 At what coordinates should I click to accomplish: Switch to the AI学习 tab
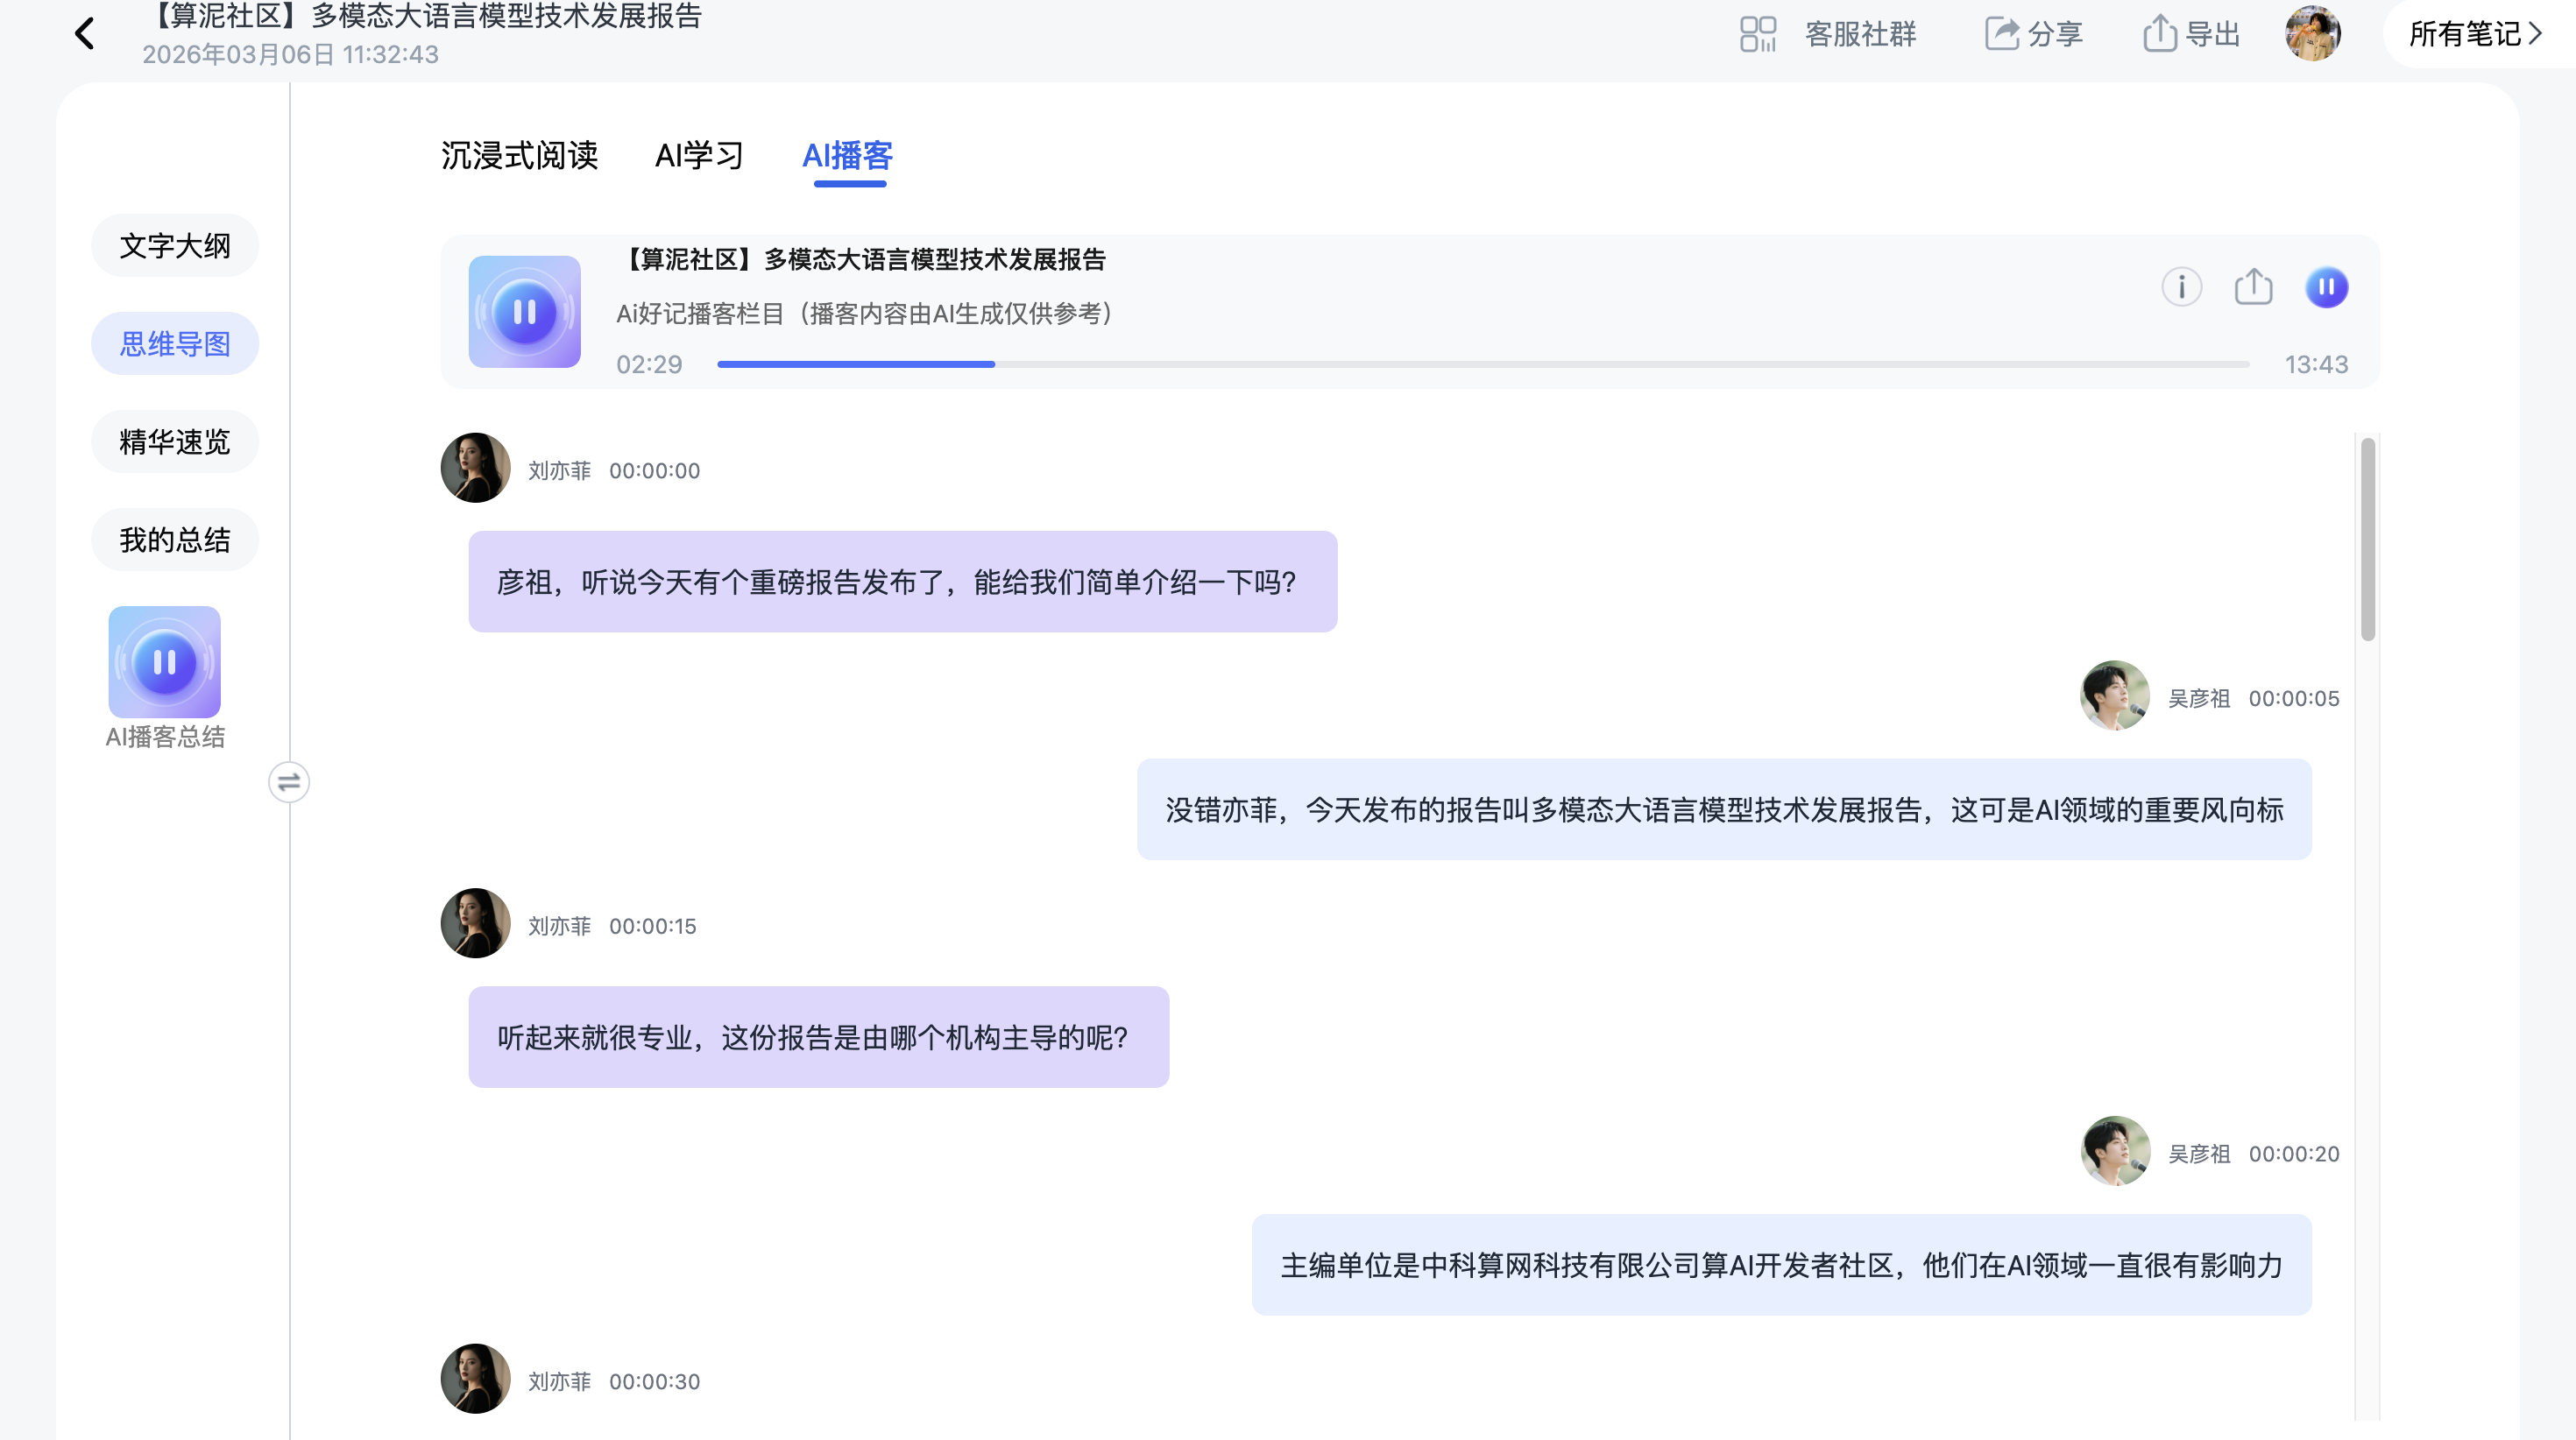[x=699, y=156]
